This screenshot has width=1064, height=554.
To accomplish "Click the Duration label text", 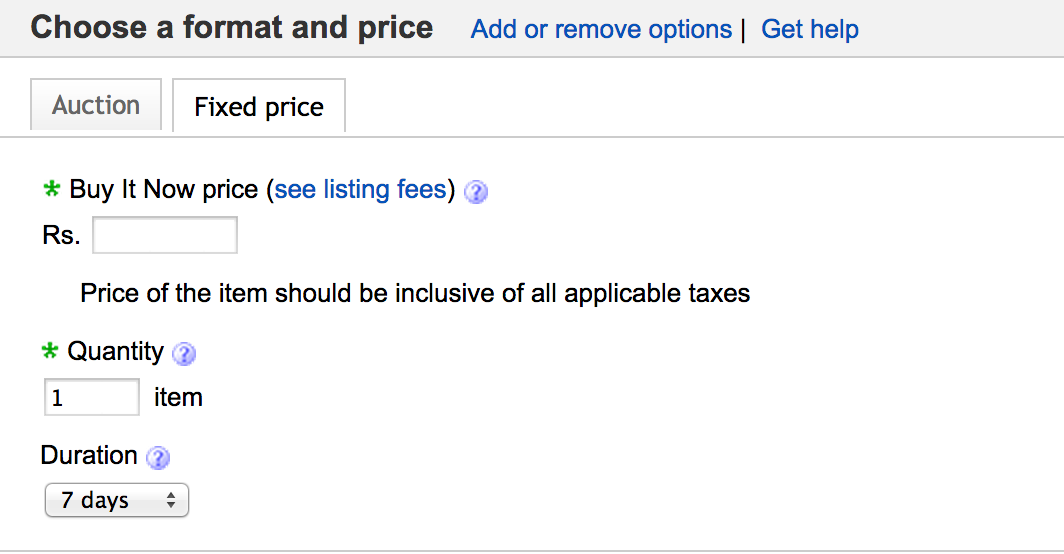I will [x=89, y=455].
